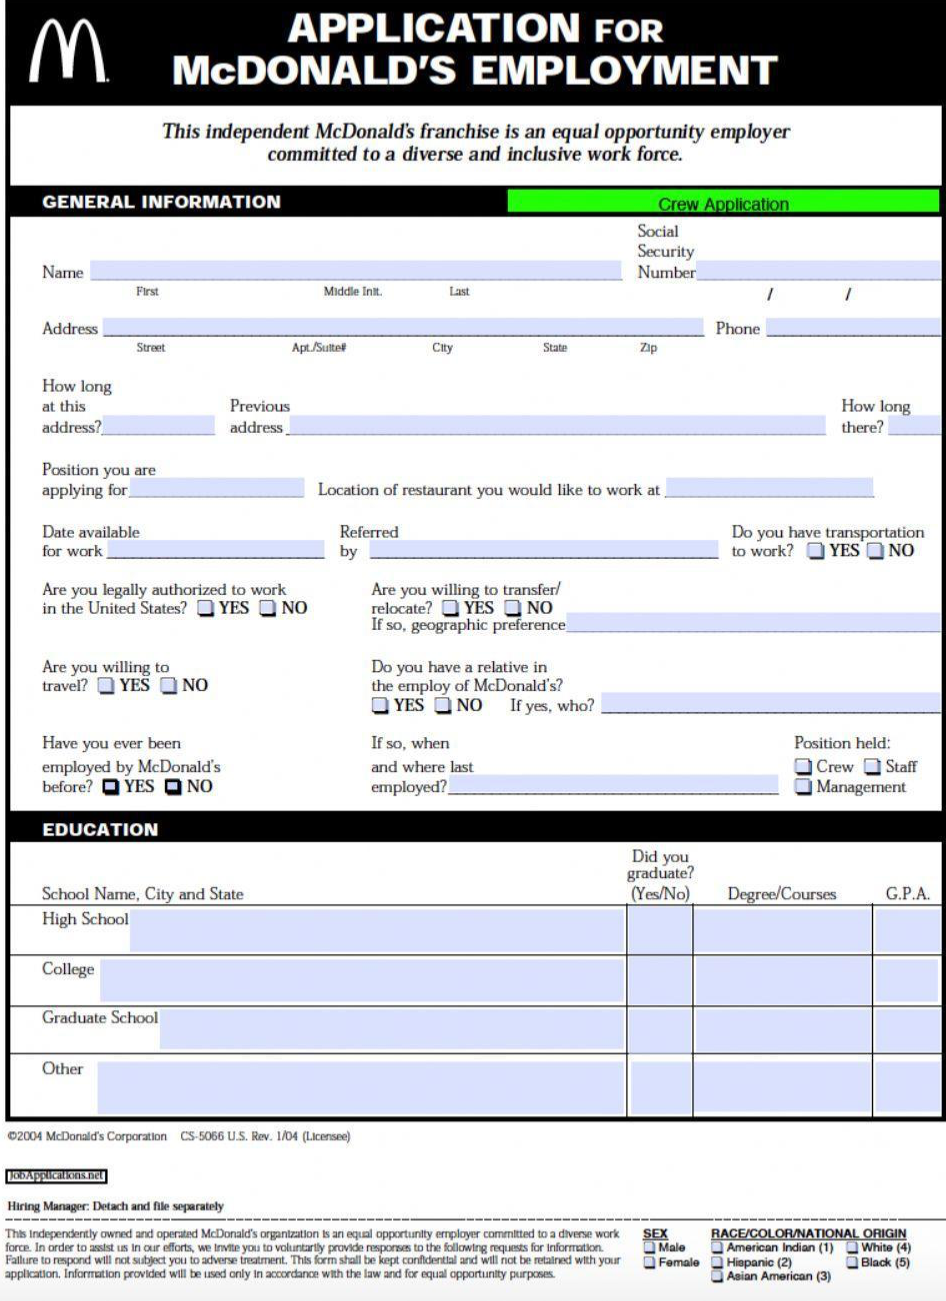
Task: Click the 'Date available for work' field
Action: [214, 550]
